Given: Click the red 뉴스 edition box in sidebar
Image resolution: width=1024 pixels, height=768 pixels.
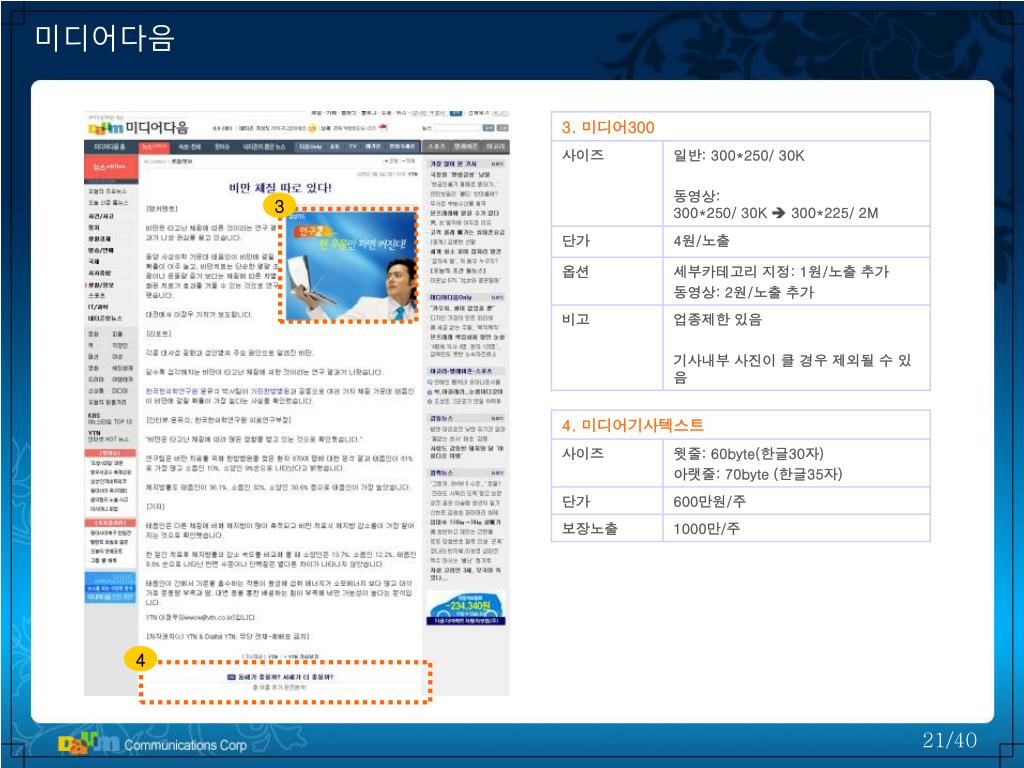Looking at the screenshot, I should click(112, 168).
